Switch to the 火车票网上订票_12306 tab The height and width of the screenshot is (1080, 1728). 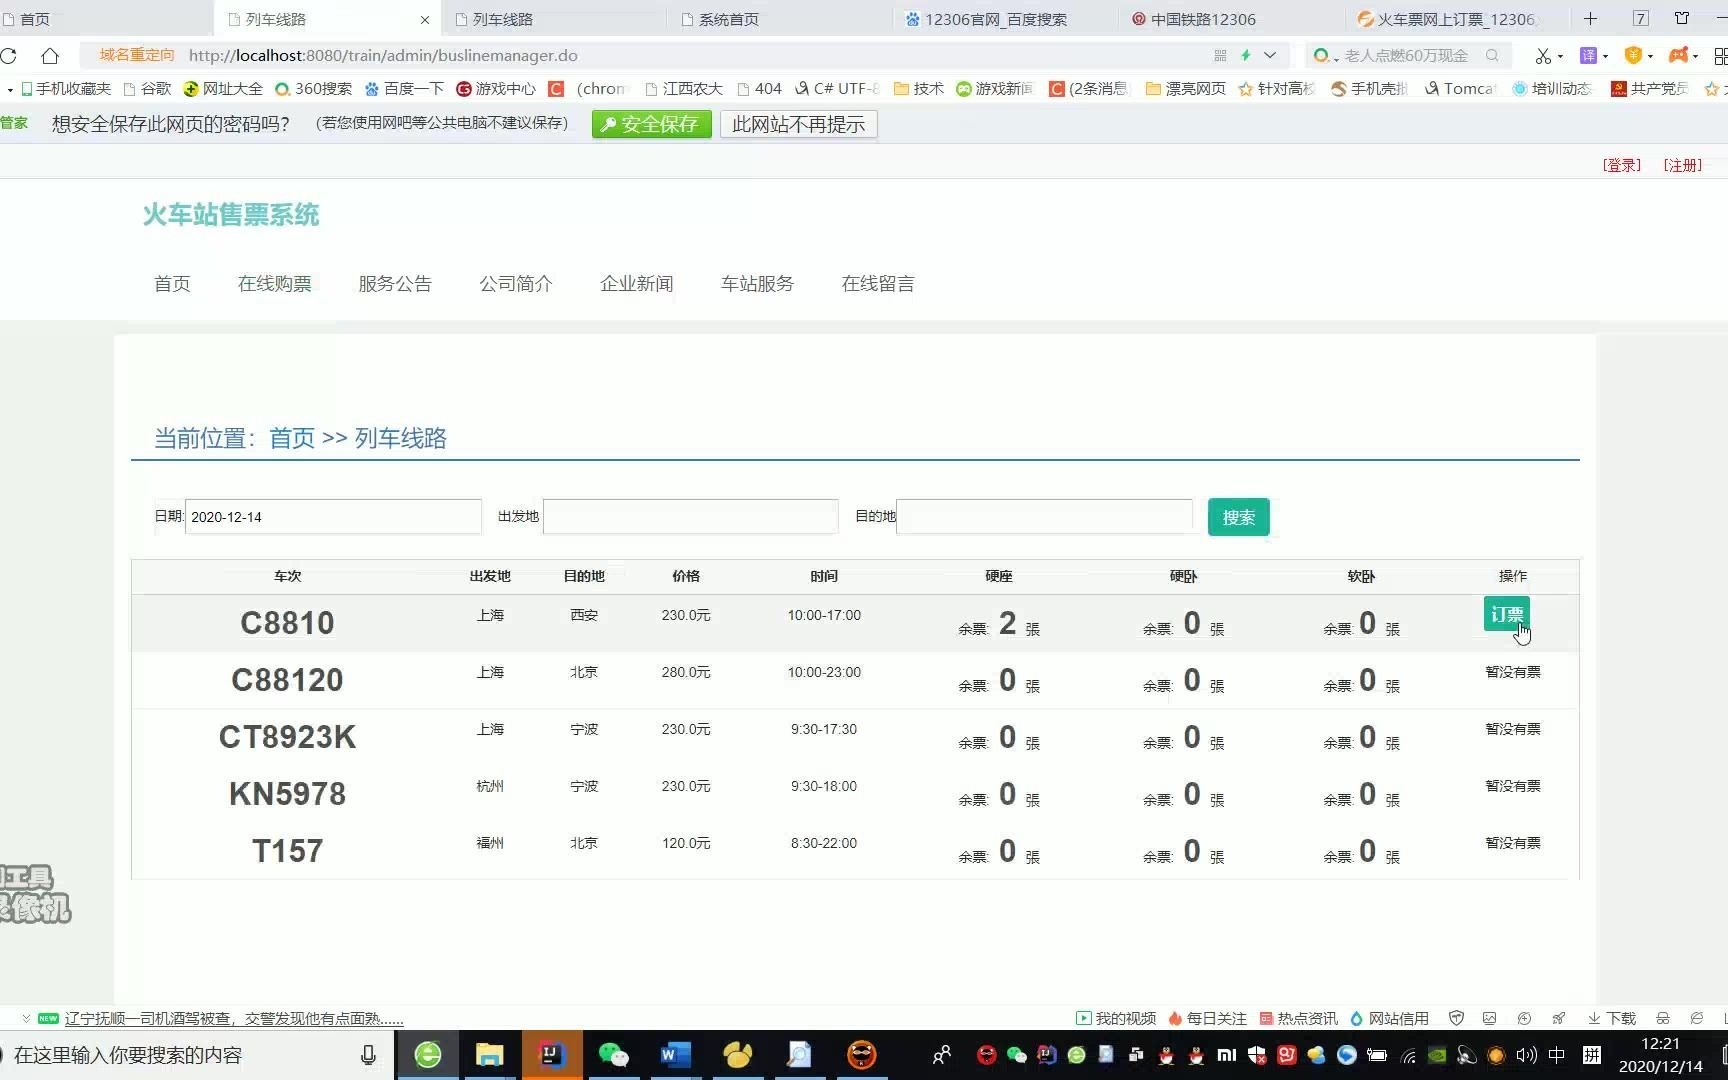(x=1458, y=19)
